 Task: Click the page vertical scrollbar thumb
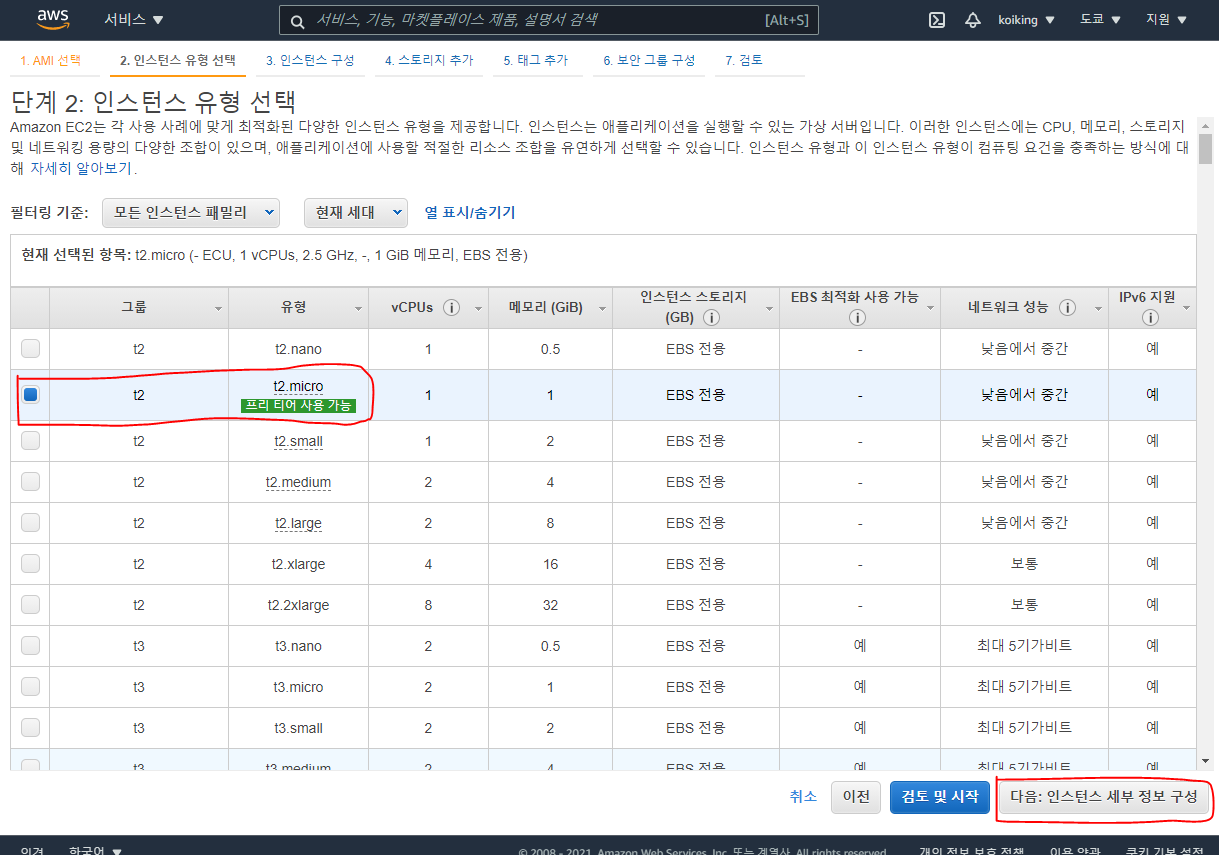[1206, 148]
